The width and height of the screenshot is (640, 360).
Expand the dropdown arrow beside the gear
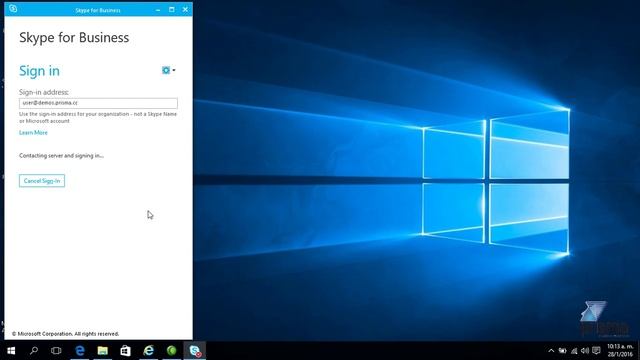coord(174,70)
